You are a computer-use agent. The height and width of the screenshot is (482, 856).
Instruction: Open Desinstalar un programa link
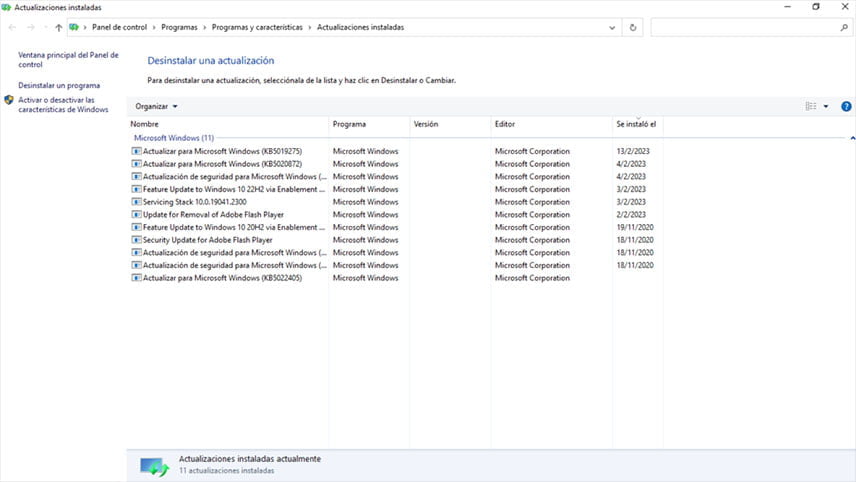click(59, 86)
